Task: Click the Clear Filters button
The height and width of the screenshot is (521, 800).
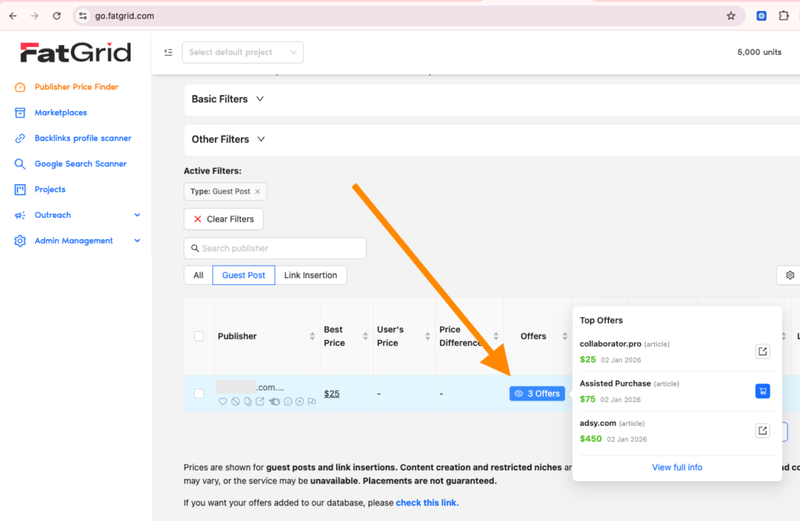Action: coord(223,219)
